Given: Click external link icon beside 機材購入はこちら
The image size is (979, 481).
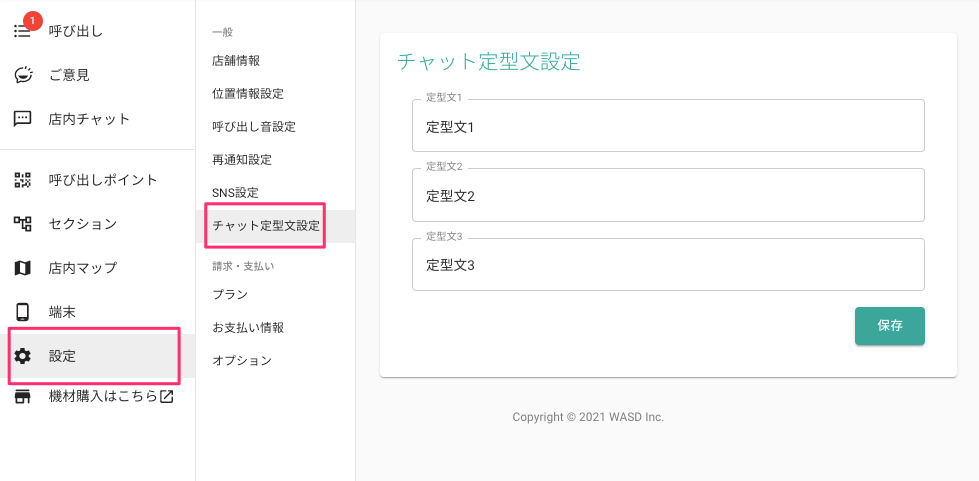Looking at the screenshot, I should (166, 396).
